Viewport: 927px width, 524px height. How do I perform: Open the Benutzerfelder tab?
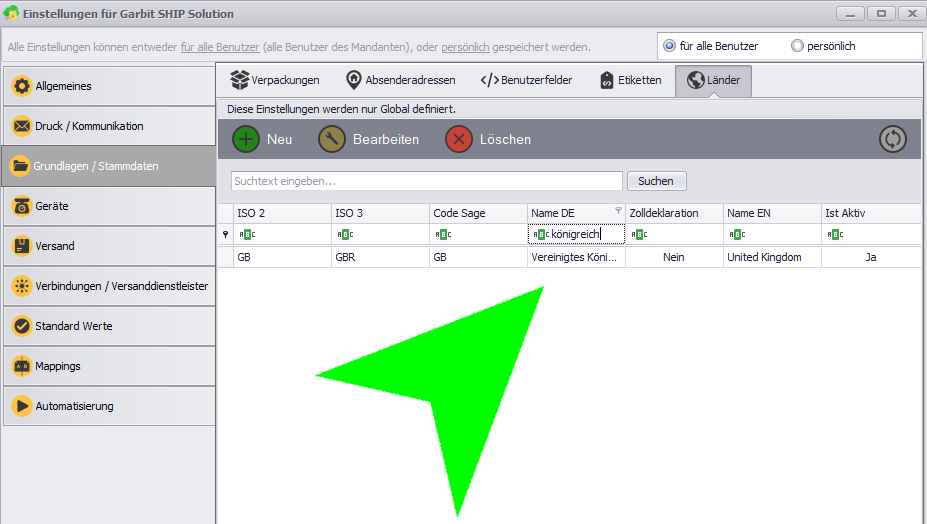coord(527,80)
